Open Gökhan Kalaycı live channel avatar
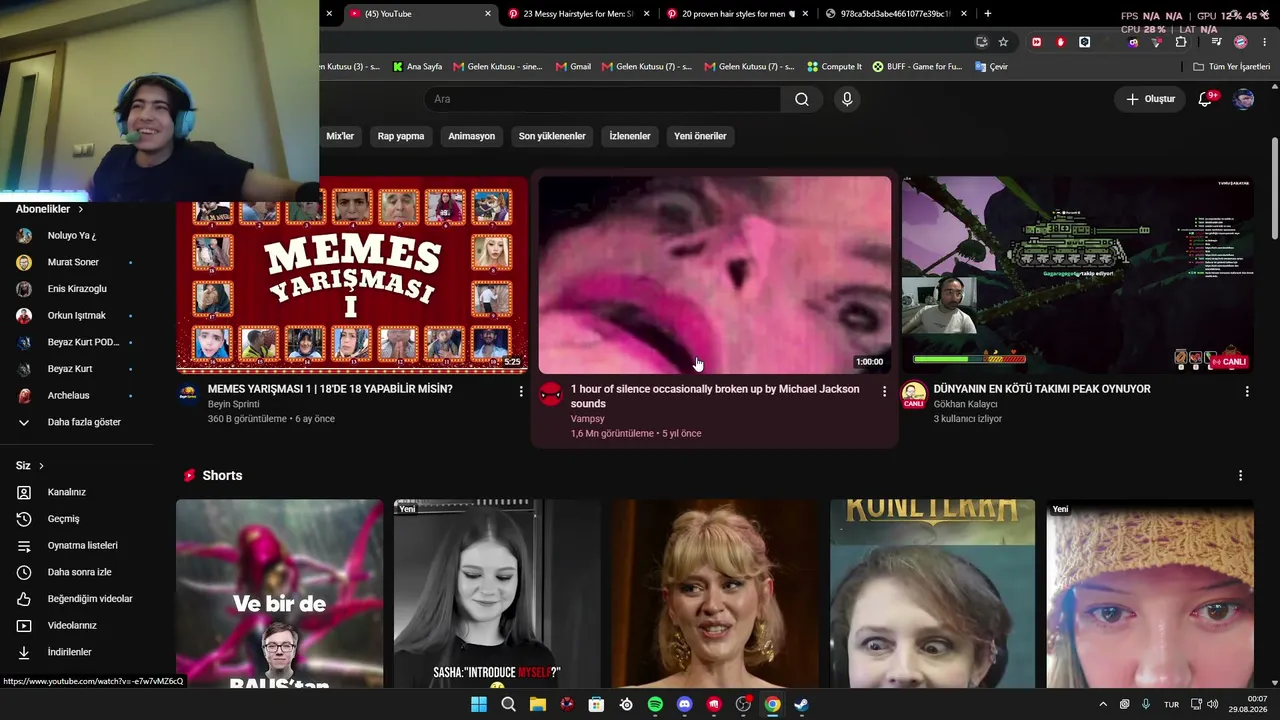The image size is (1280, 720). click(x=914, y=395)
